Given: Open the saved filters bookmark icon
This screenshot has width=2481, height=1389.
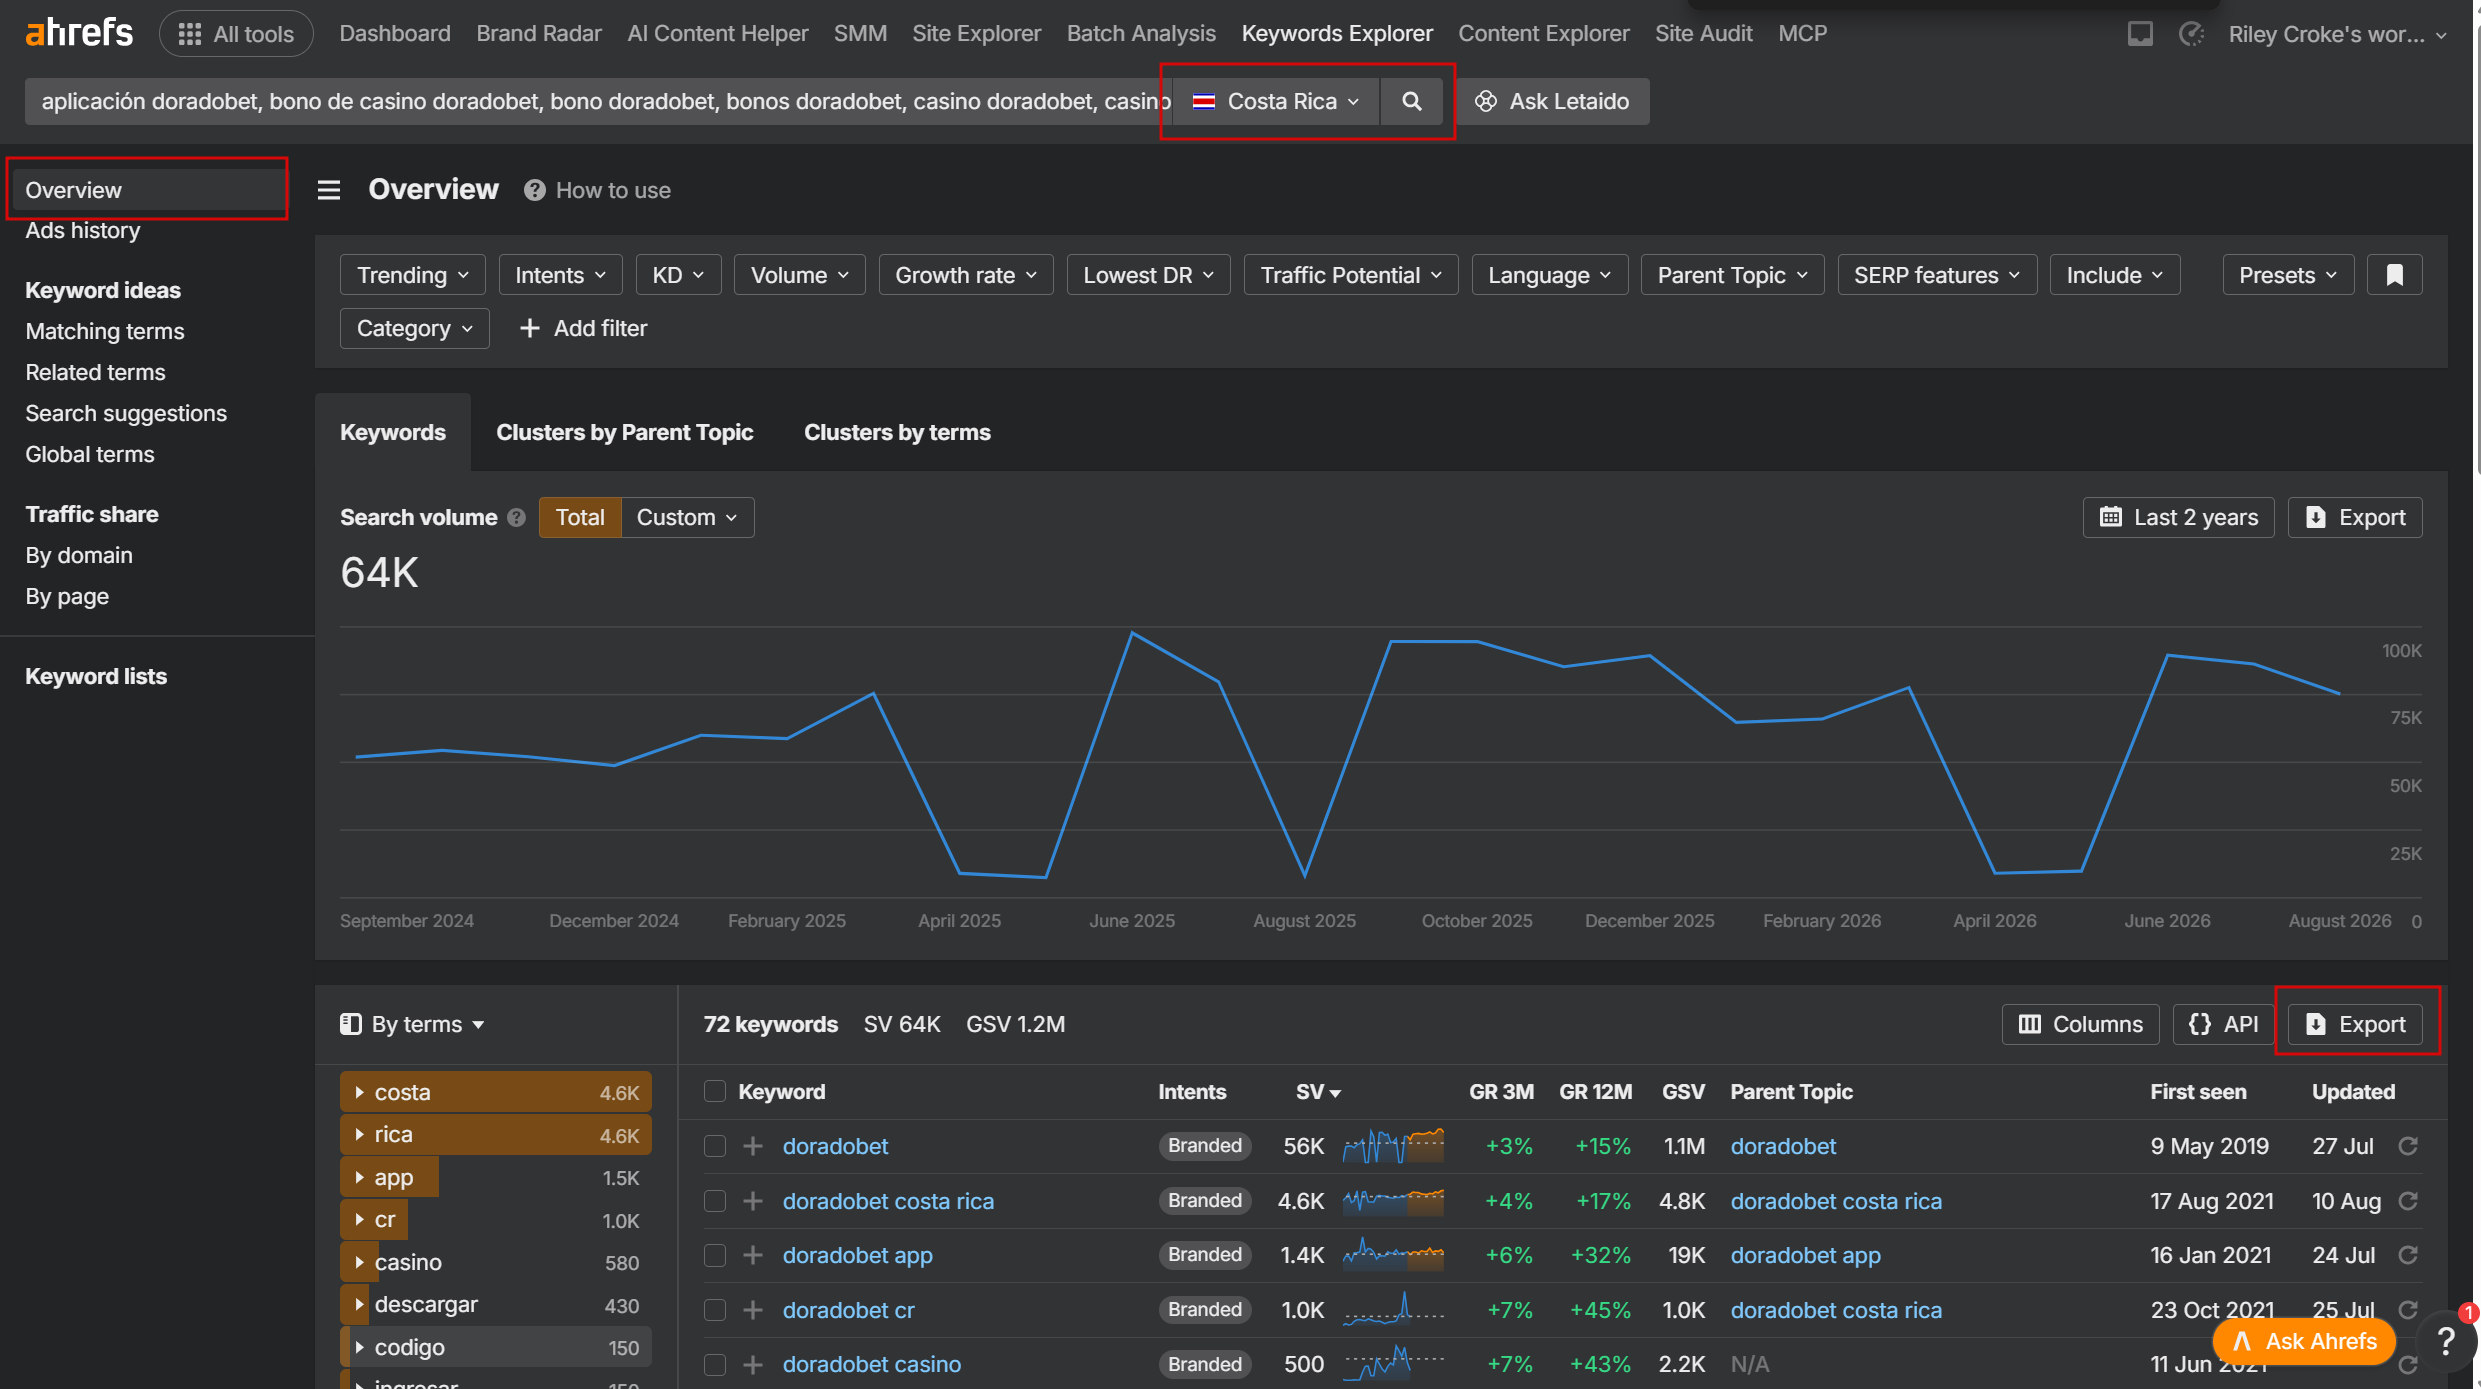Looking at the screenshot, I should [x=2394, y=275].
